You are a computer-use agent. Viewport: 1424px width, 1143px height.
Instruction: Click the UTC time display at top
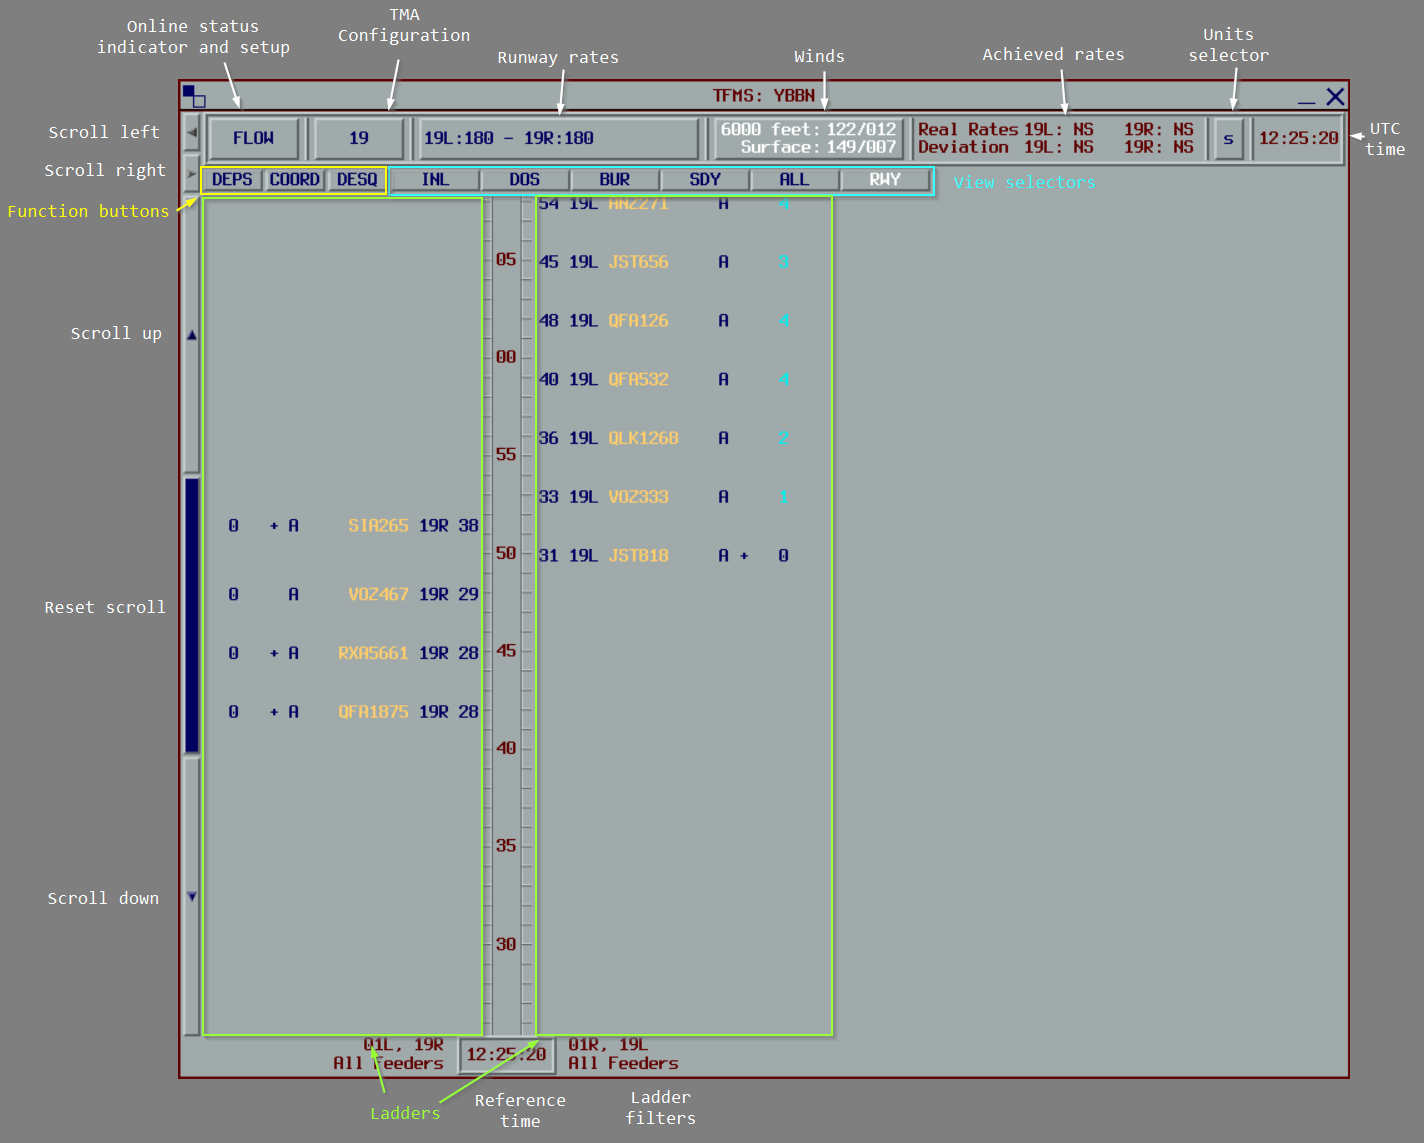[x=1298, y=138]
